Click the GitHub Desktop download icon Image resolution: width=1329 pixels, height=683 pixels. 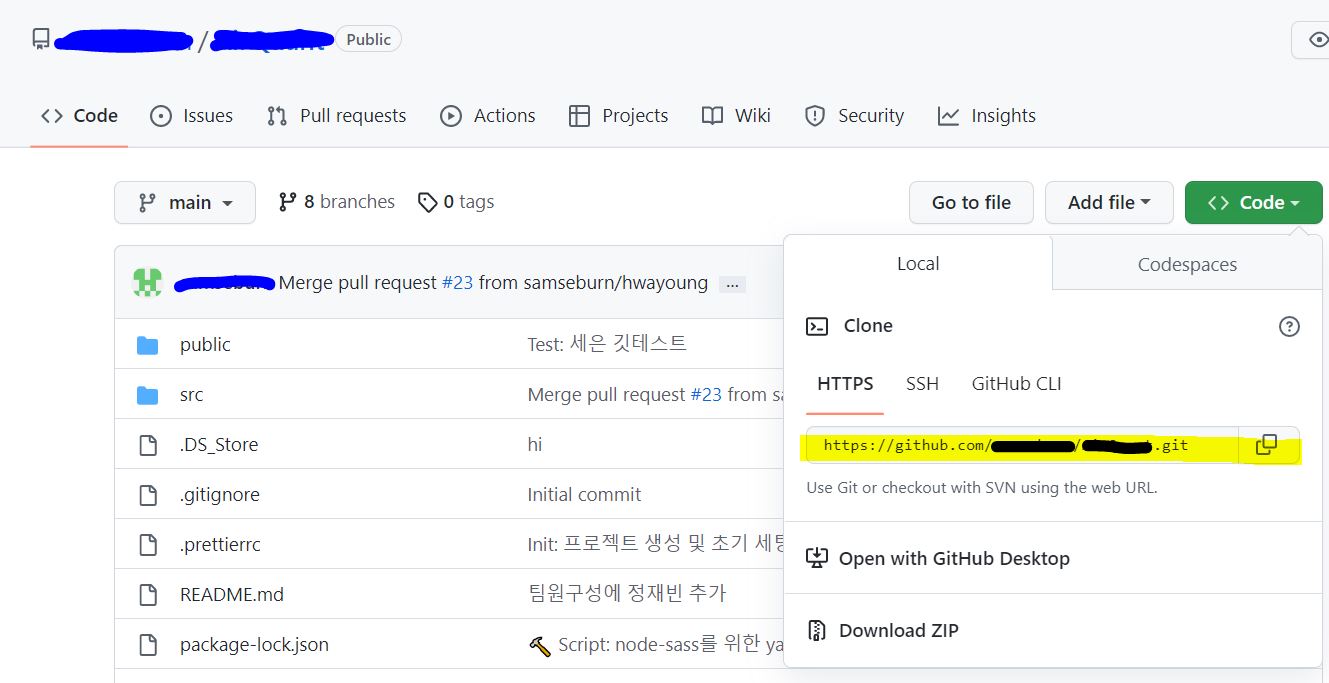click(x=817, y=558)
